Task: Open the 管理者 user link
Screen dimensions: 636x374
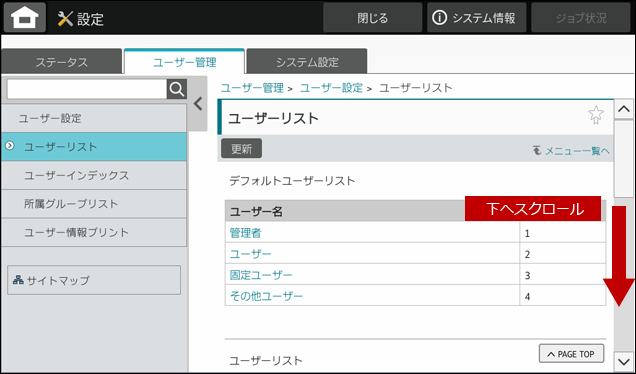Action: pos(245,233)
